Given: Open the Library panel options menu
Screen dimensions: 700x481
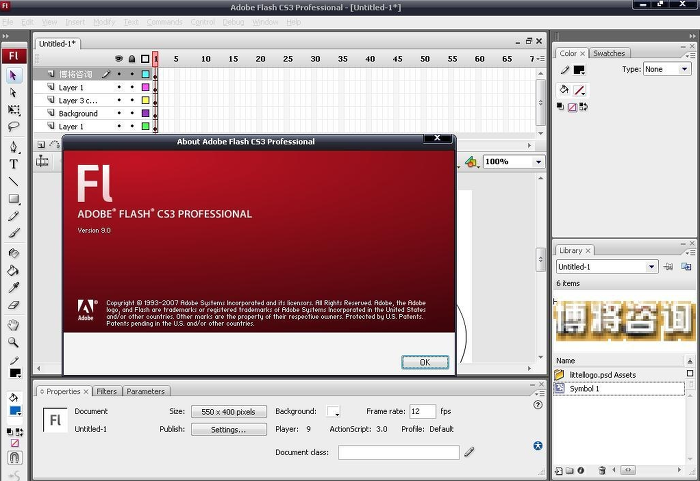Looking at the screenshot, I should [x=690, y=252].
